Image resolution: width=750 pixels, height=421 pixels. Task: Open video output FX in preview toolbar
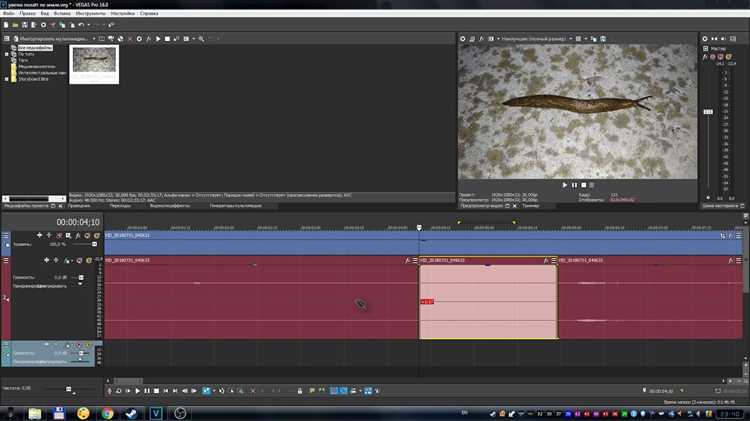482,39
